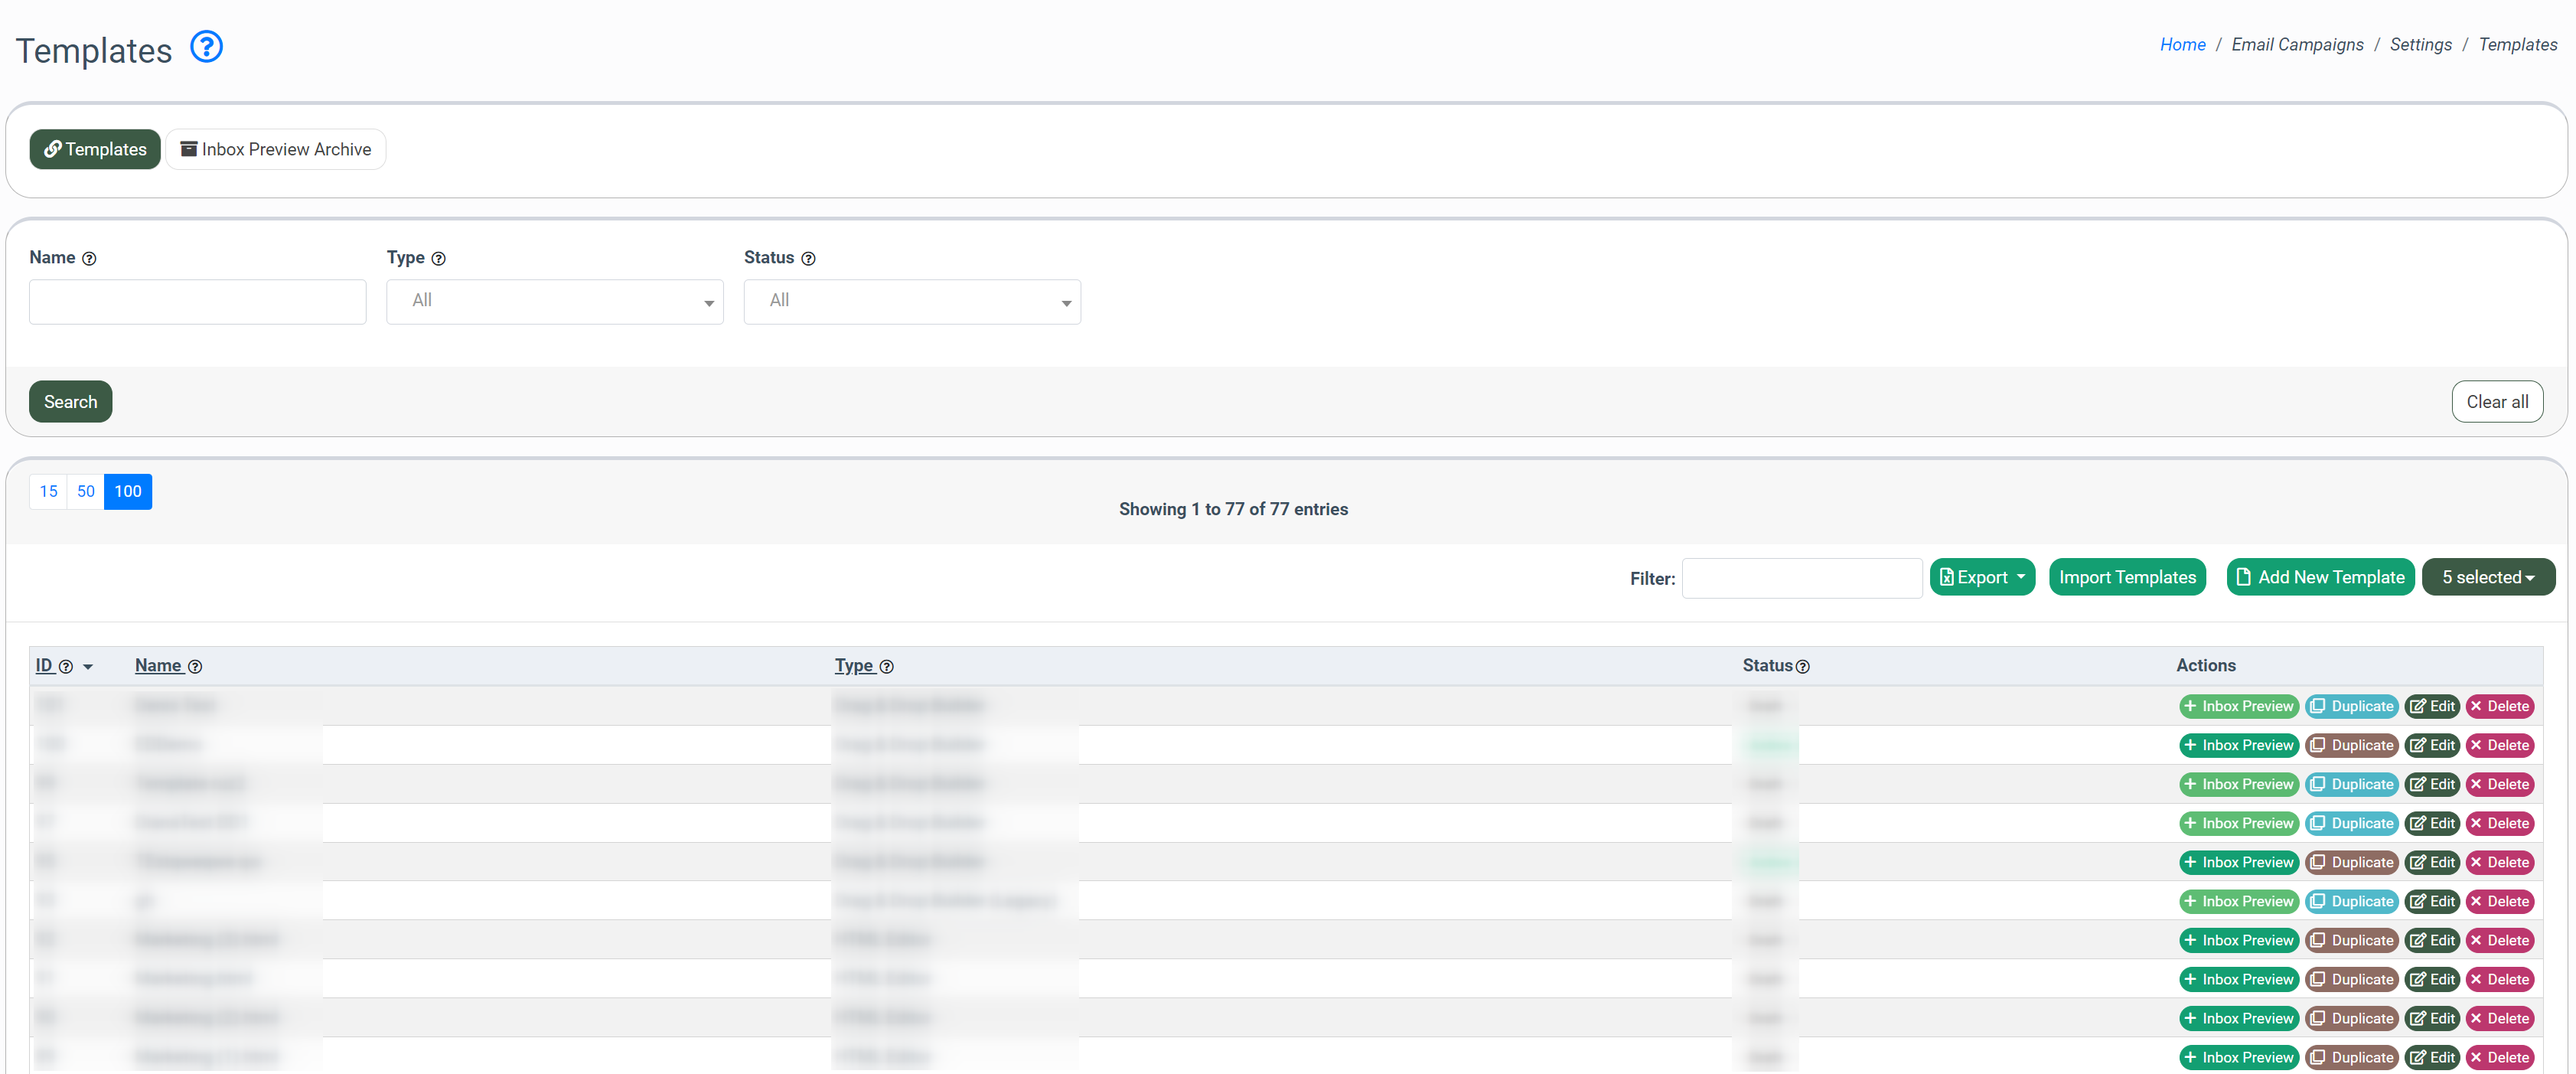Go to Home breadcrumb link
This screenshot has height=1074, width=2576.
2182,44
